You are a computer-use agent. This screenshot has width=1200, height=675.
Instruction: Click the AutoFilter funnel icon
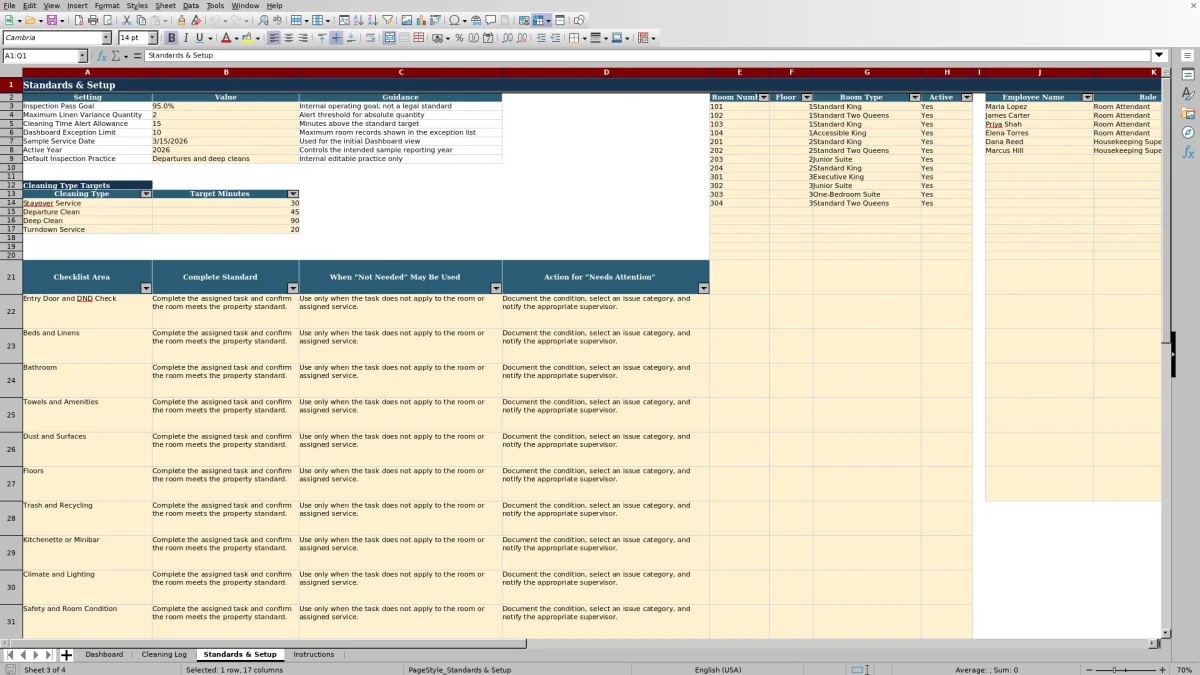coord(387,20)
